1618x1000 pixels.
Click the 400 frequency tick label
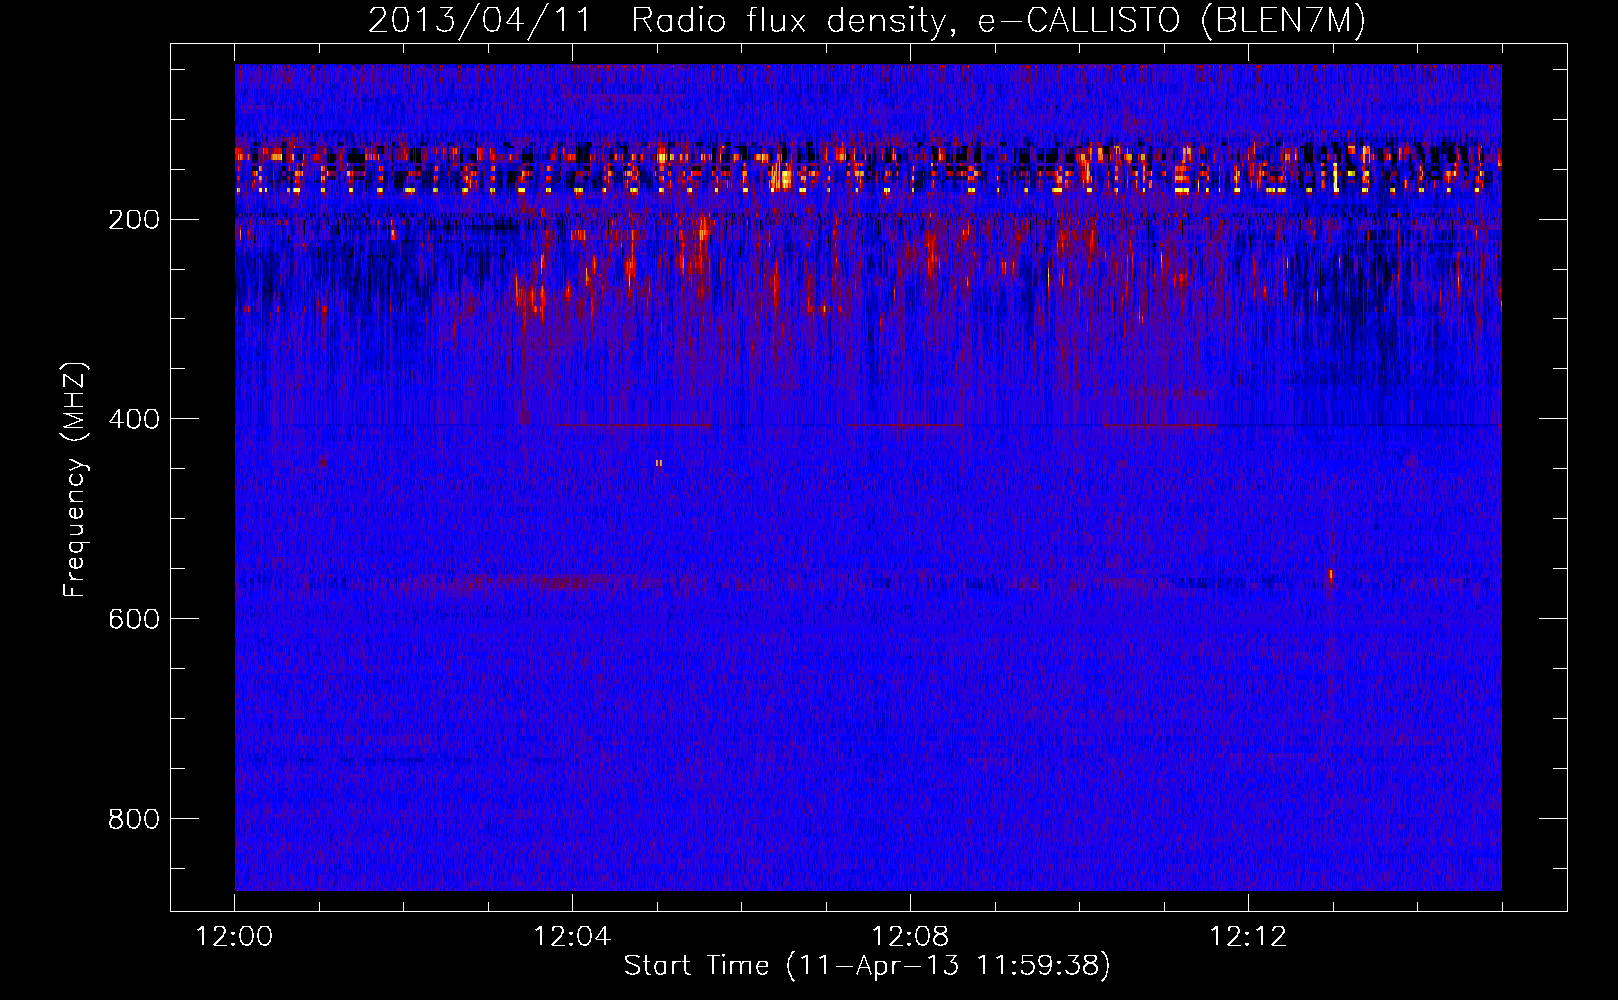134,420
